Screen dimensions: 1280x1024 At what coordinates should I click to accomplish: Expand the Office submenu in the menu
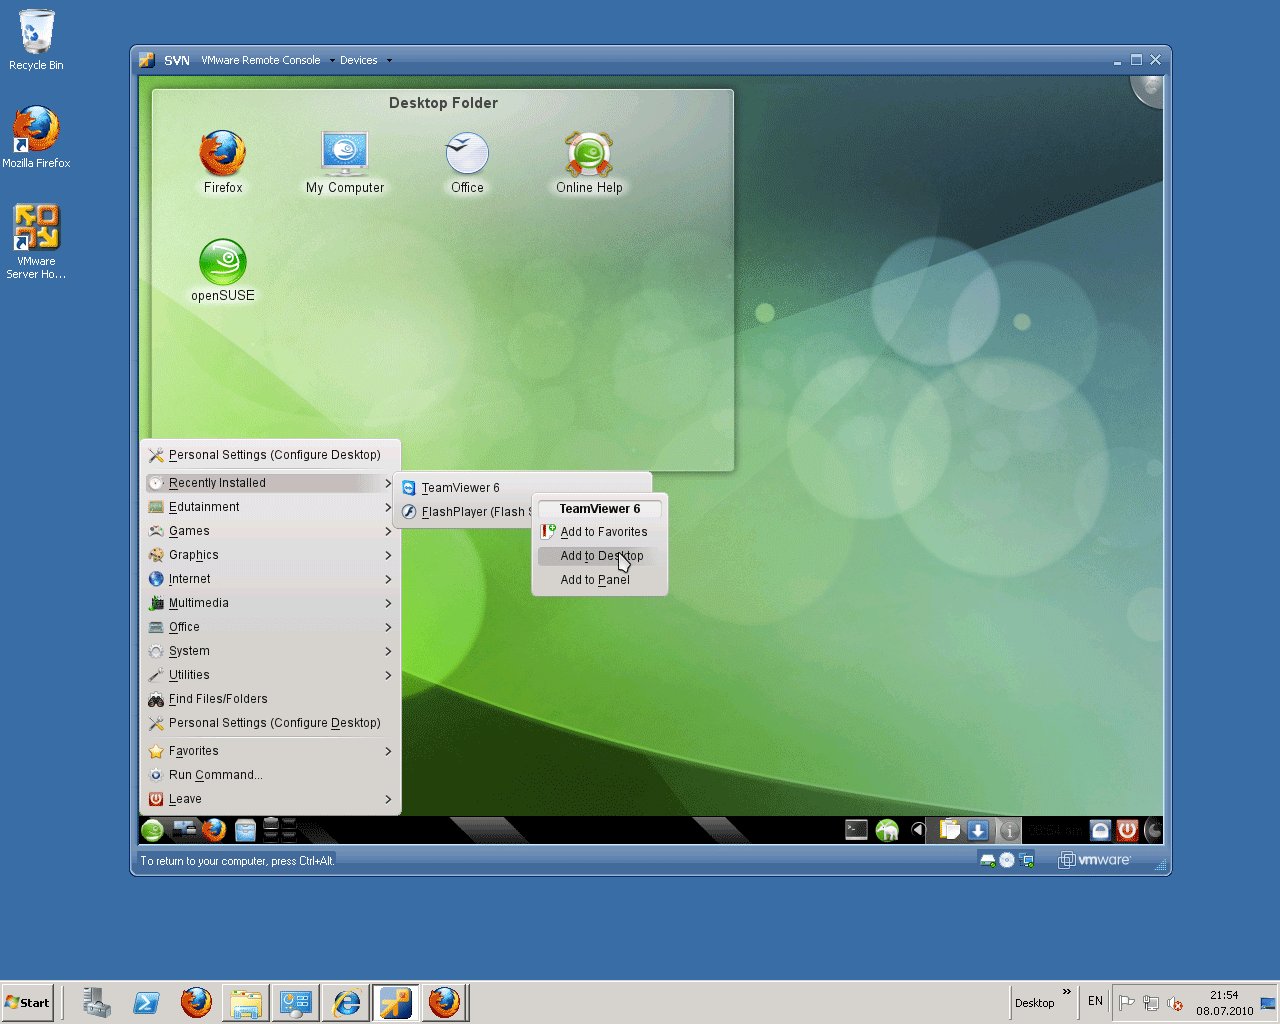click(x=271, y=627)
